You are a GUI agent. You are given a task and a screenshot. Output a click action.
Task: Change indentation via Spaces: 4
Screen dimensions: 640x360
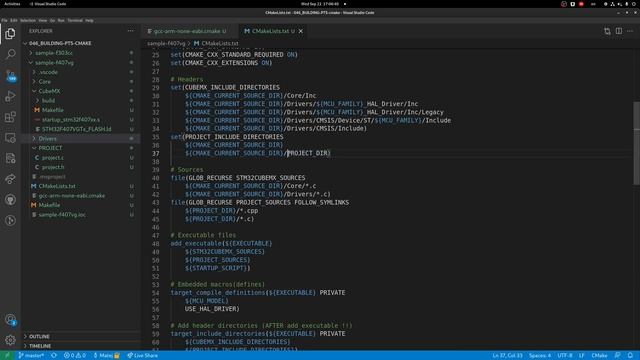540,356
